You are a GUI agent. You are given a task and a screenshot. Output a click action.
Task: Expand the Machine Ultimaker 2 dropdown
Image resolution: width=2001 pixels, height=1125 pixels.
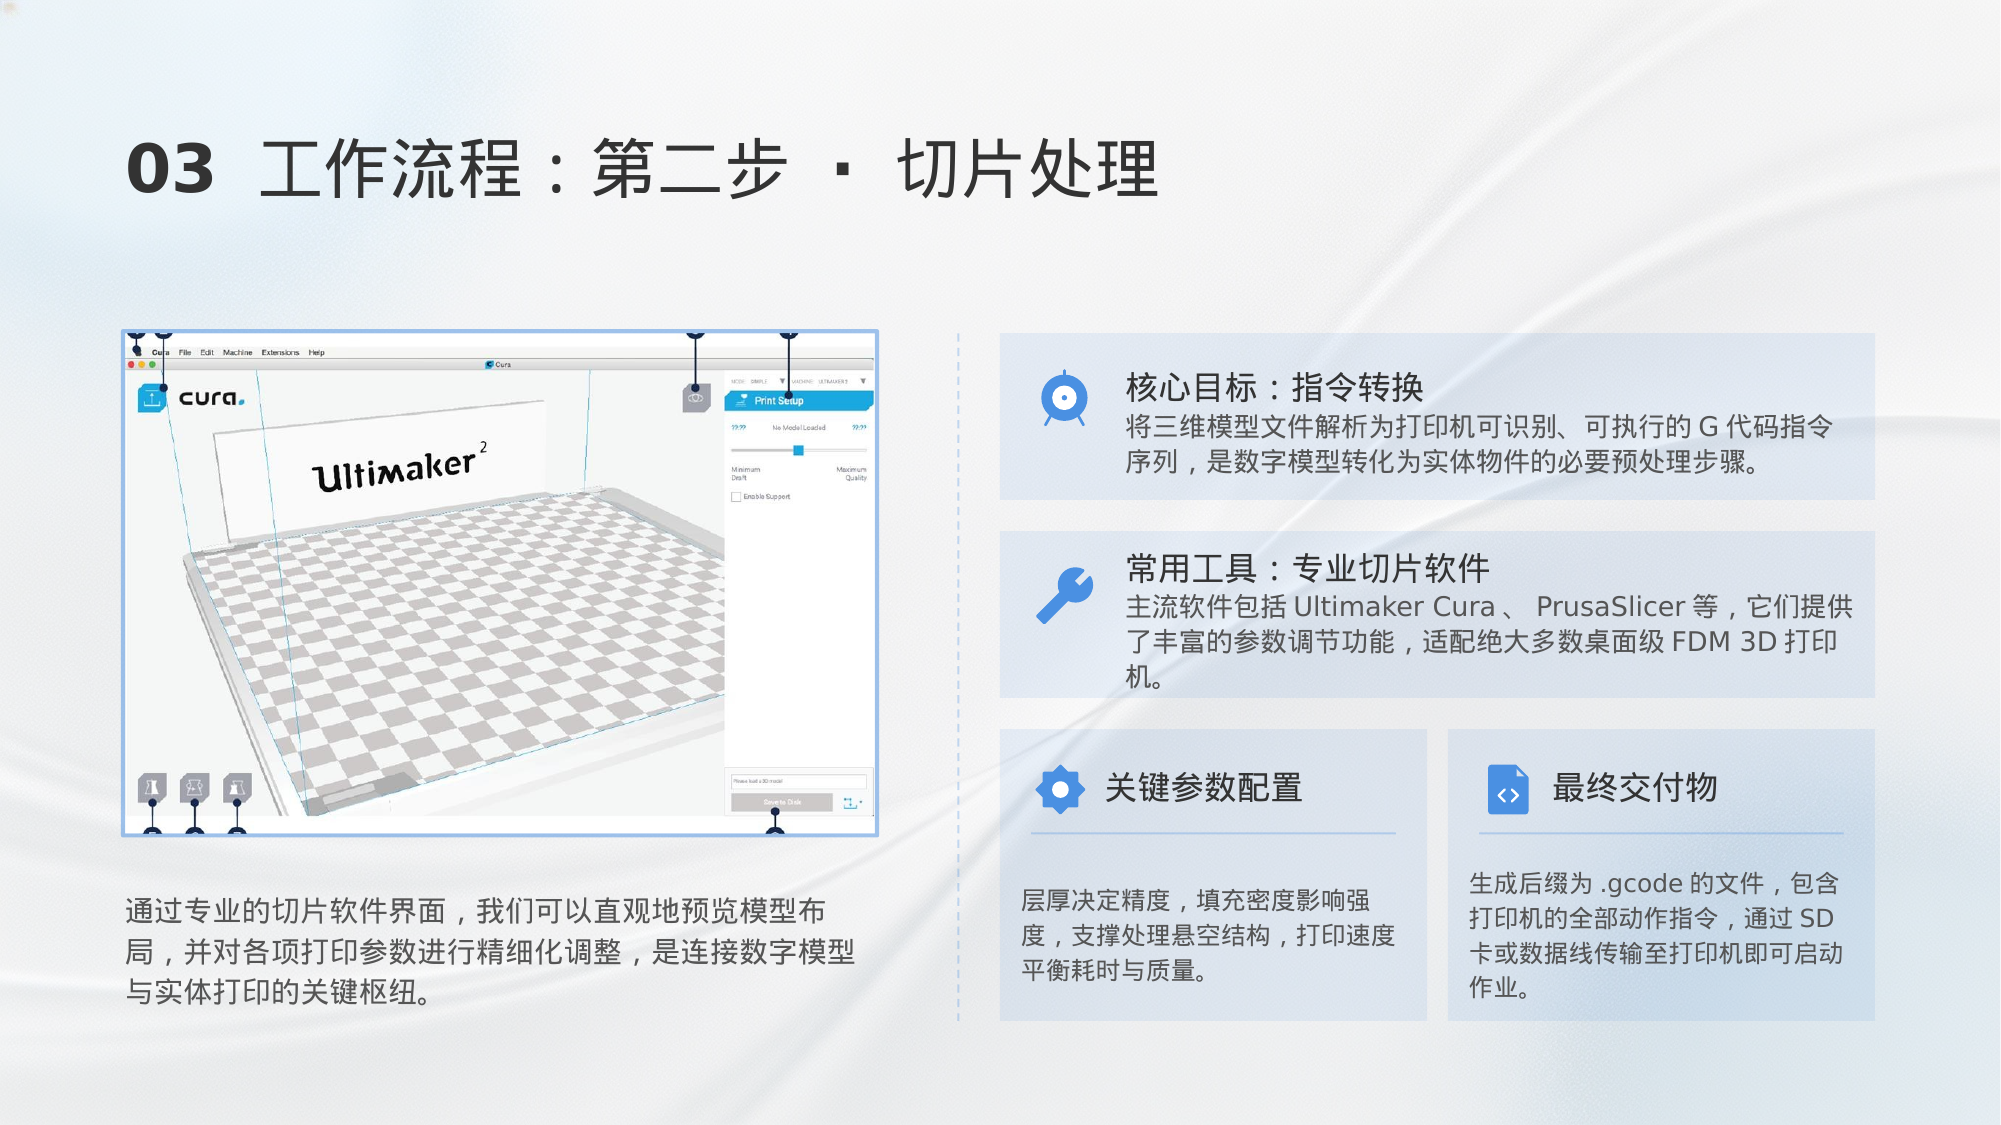(x=829, y=381)
